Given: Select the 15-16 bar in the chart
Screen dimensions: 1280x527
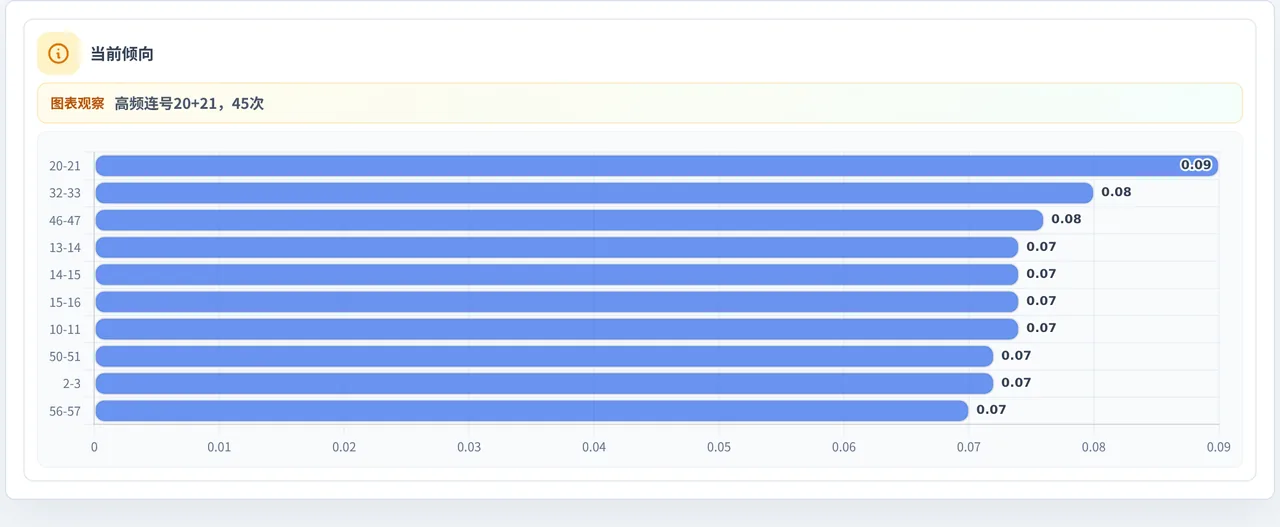Looking at the screenshot, I should tap(557, 301).
